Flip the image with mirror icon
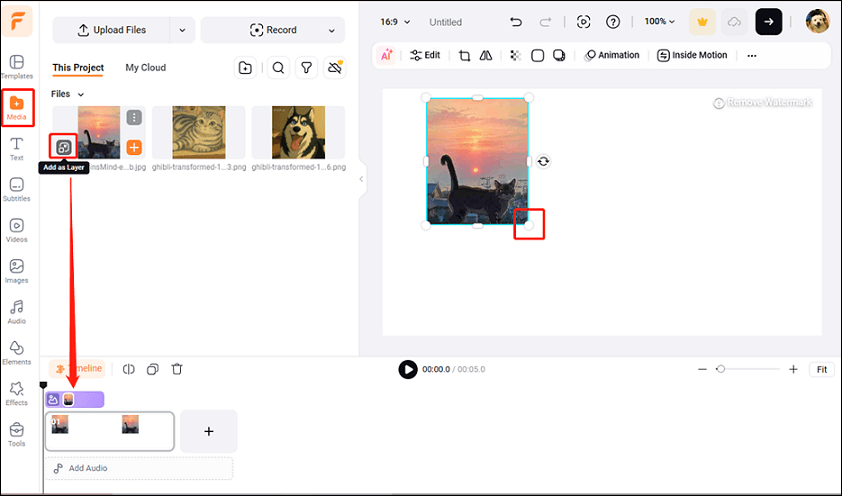Viewport: 842px width, 496px height. pyautogui.click(x=486, y=55)
